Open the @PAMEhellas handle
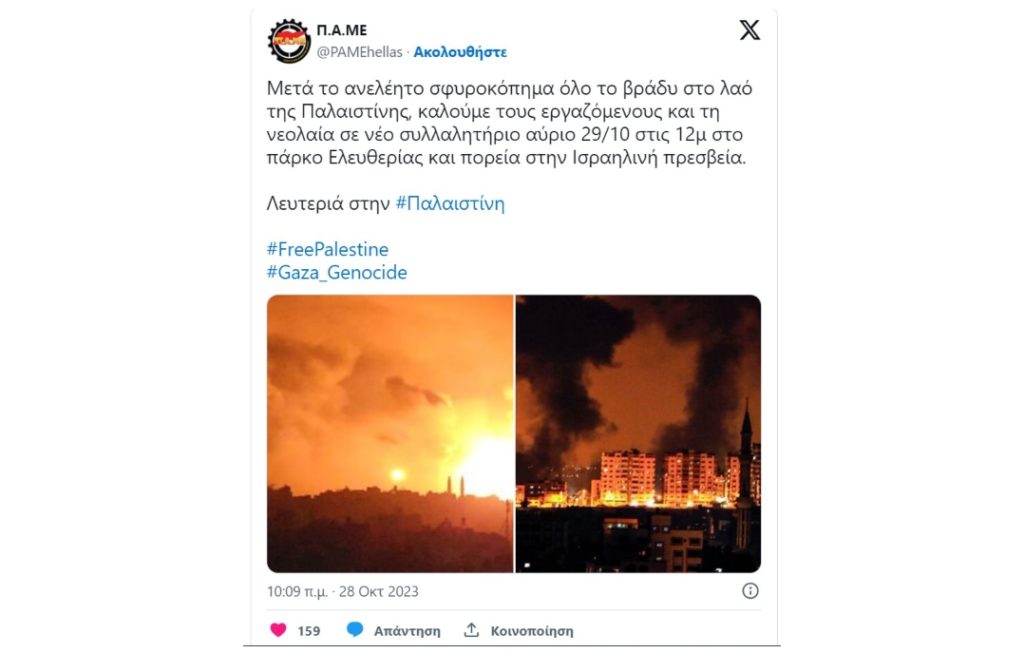The width and height of the screenshot is (1024, 653). [359, 52]
